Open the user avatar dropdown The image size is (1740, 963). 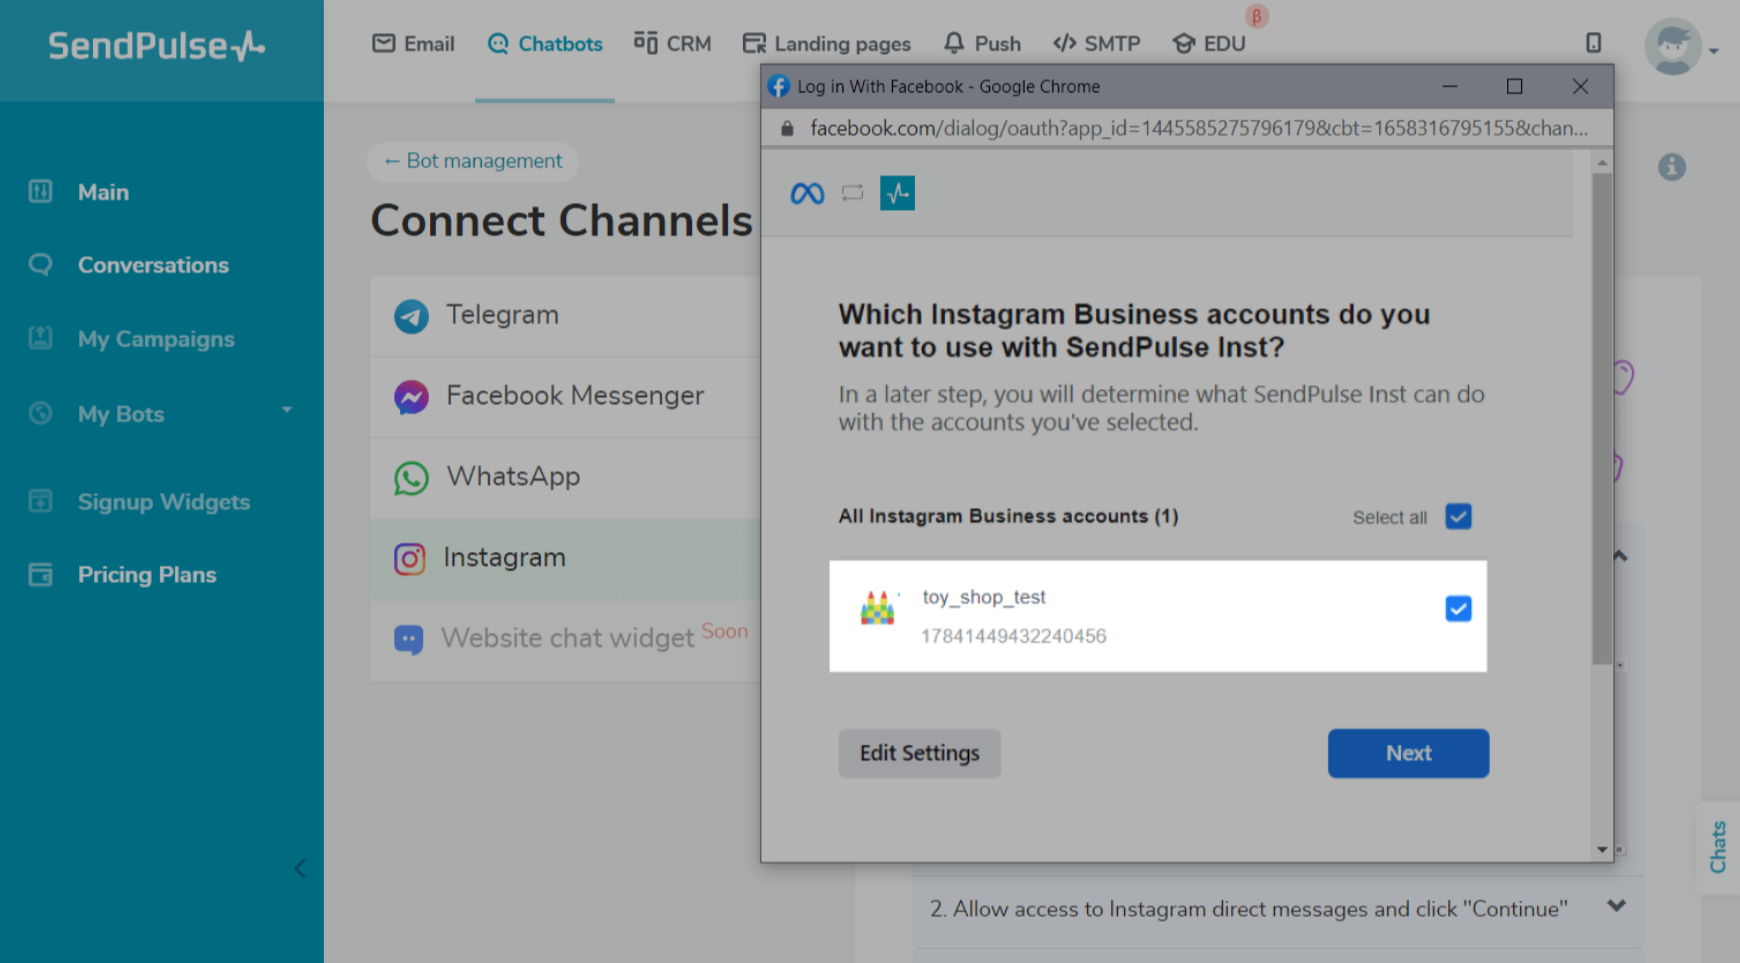[x=1681, y=47]
